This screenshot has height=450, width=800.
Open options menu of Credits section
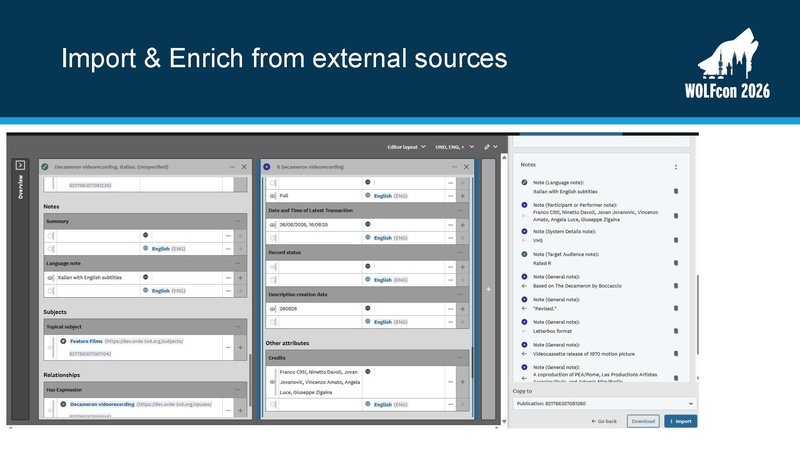click(x=460, y=358)
